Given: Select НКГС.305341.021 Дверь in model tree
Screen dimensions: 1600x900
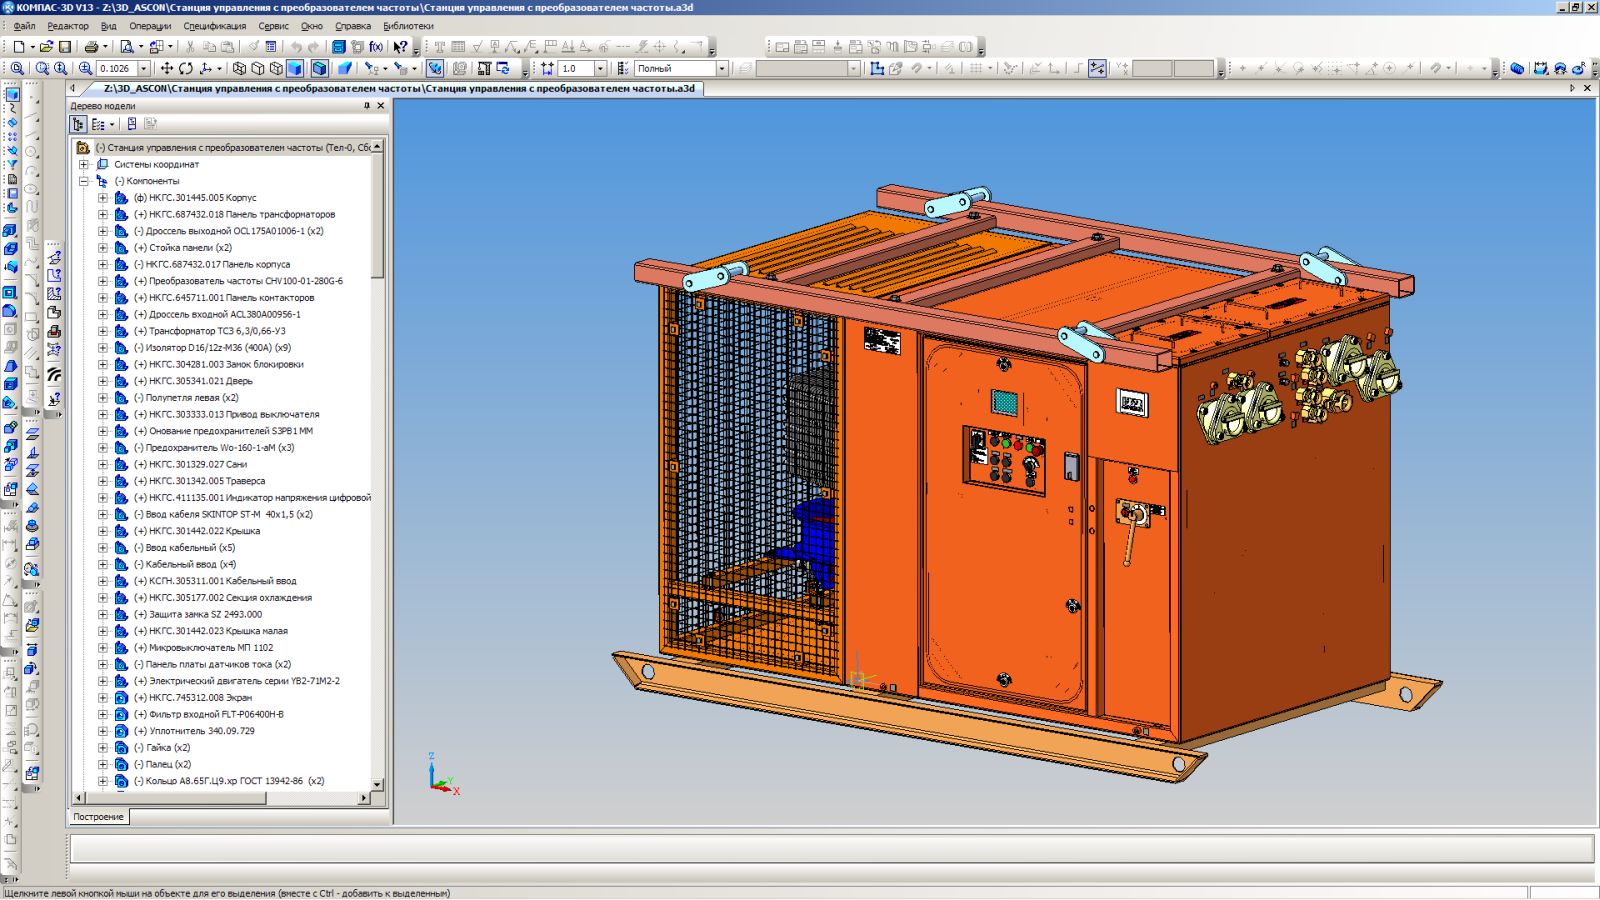Looking at the screenshot, I should tap(201, 381).
